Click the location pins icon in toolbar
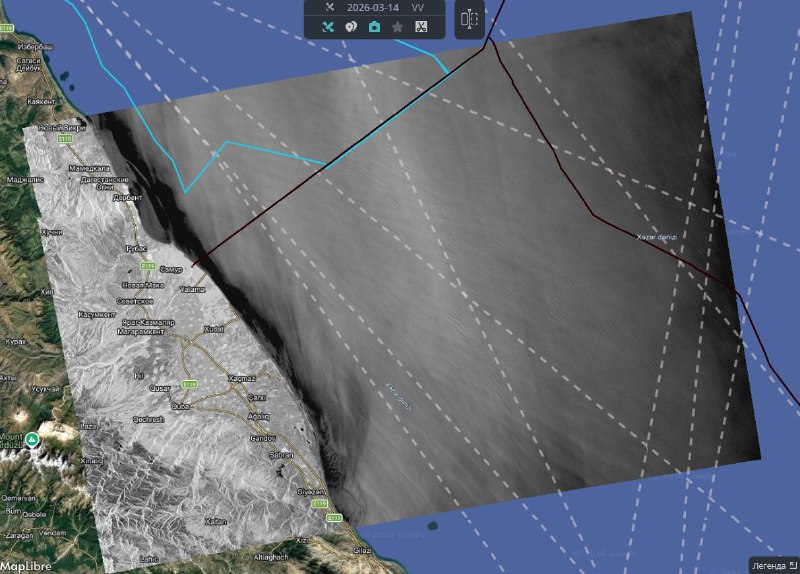 point(350,27)
